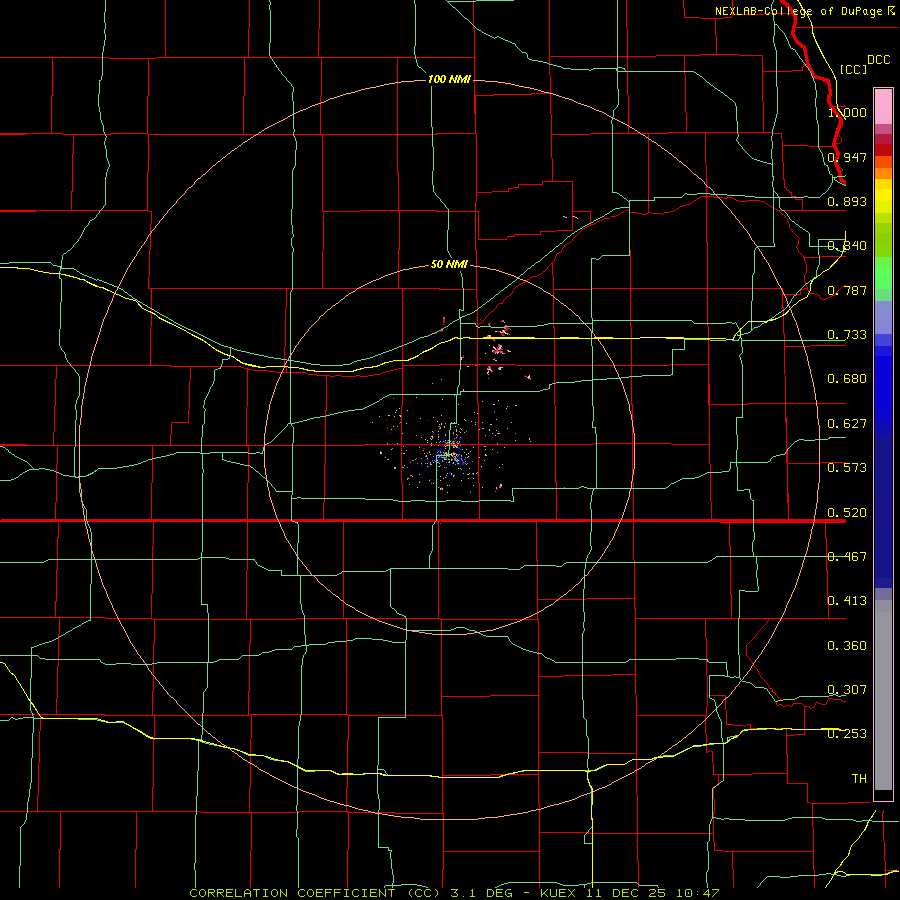The height and width of the screenshot is (900, 900).
Task: Click the 3.1 DEG elevation text
Action: click(x=481, y=893)
